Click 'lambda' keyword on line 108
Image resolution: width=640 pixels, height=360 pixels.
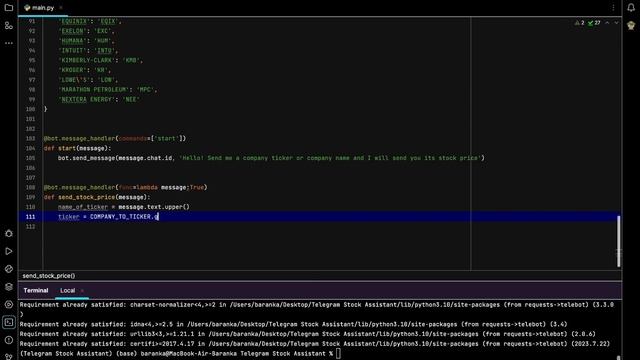click(147, 187)
